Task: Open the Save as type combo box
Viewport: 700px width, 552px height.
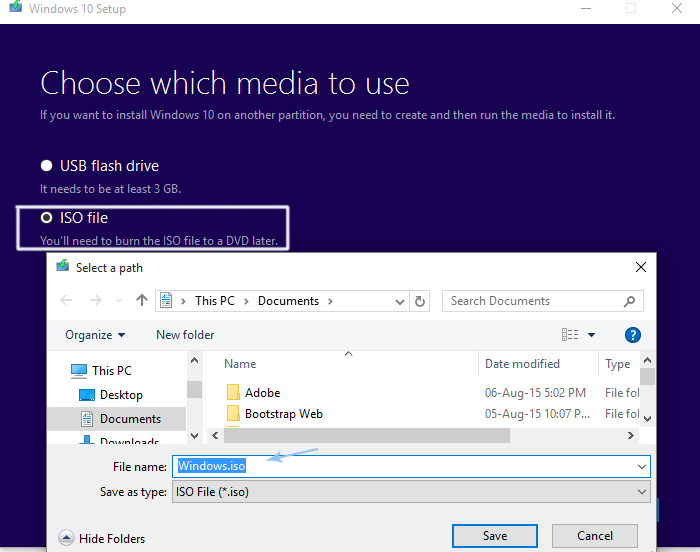Action: pos(411,492)
